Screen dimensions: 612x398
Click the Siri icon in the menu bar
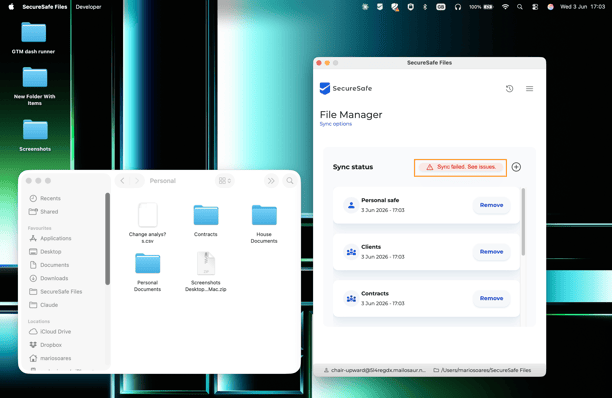coord(550,7)
